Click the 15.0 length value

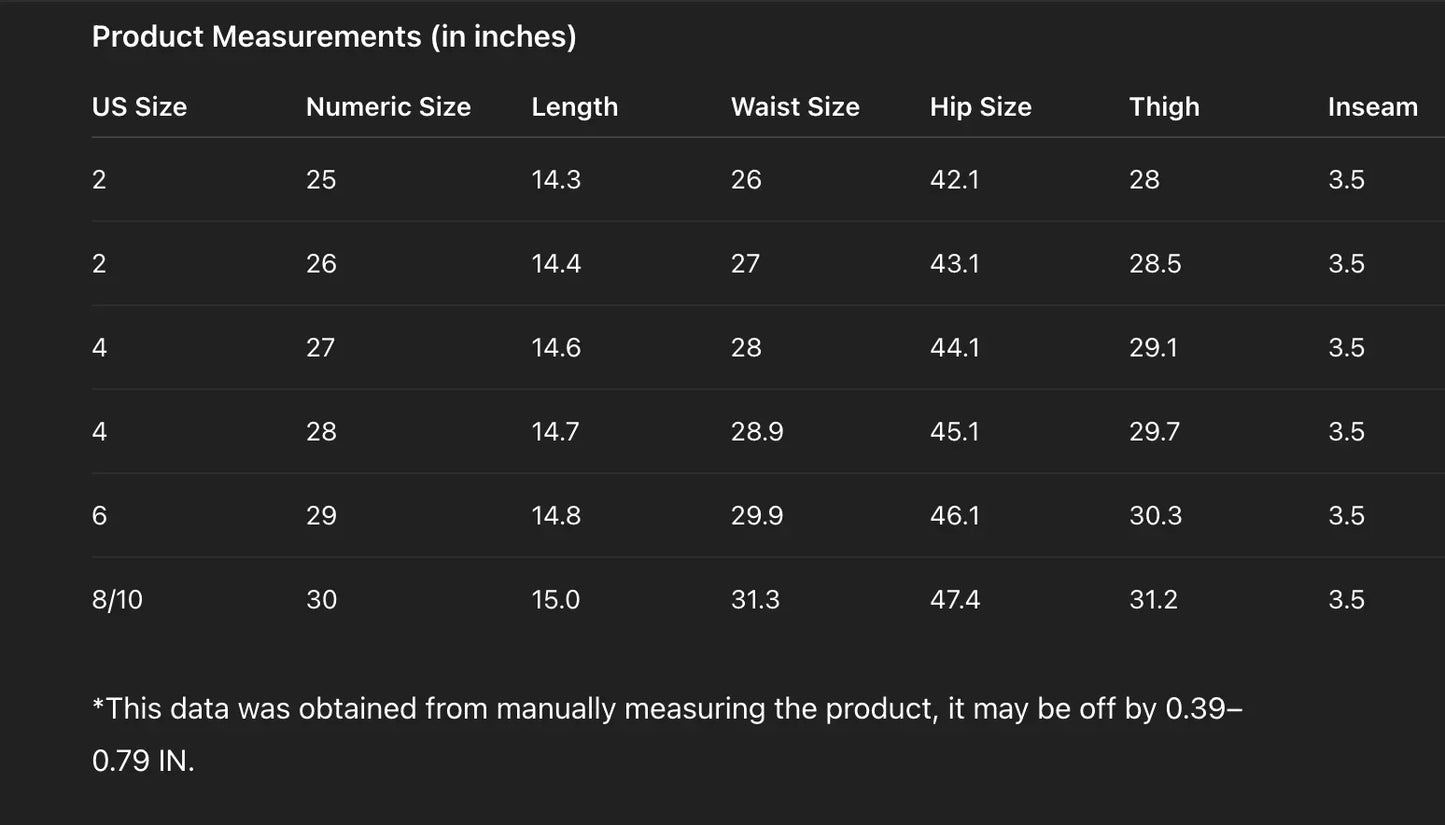[x=556, y=600]
